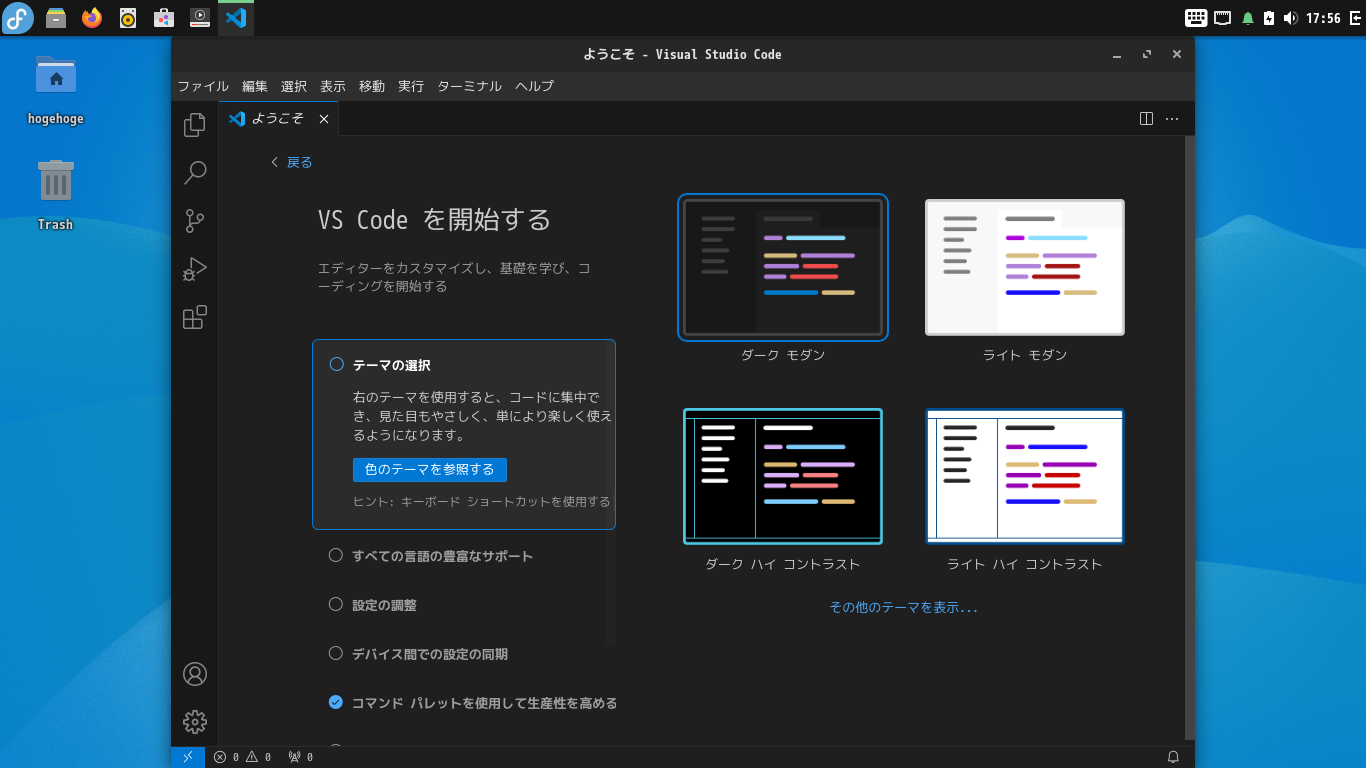The image size is (1366, 768).
Task: Open the ヘルプ menu
Action: click(534, 86)
